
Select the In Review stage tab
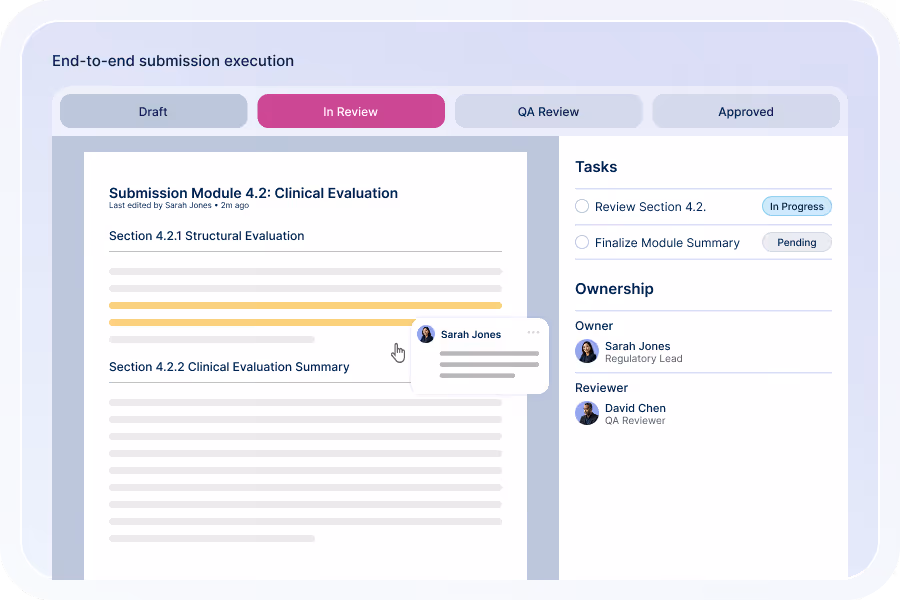(x=351, y=111)
